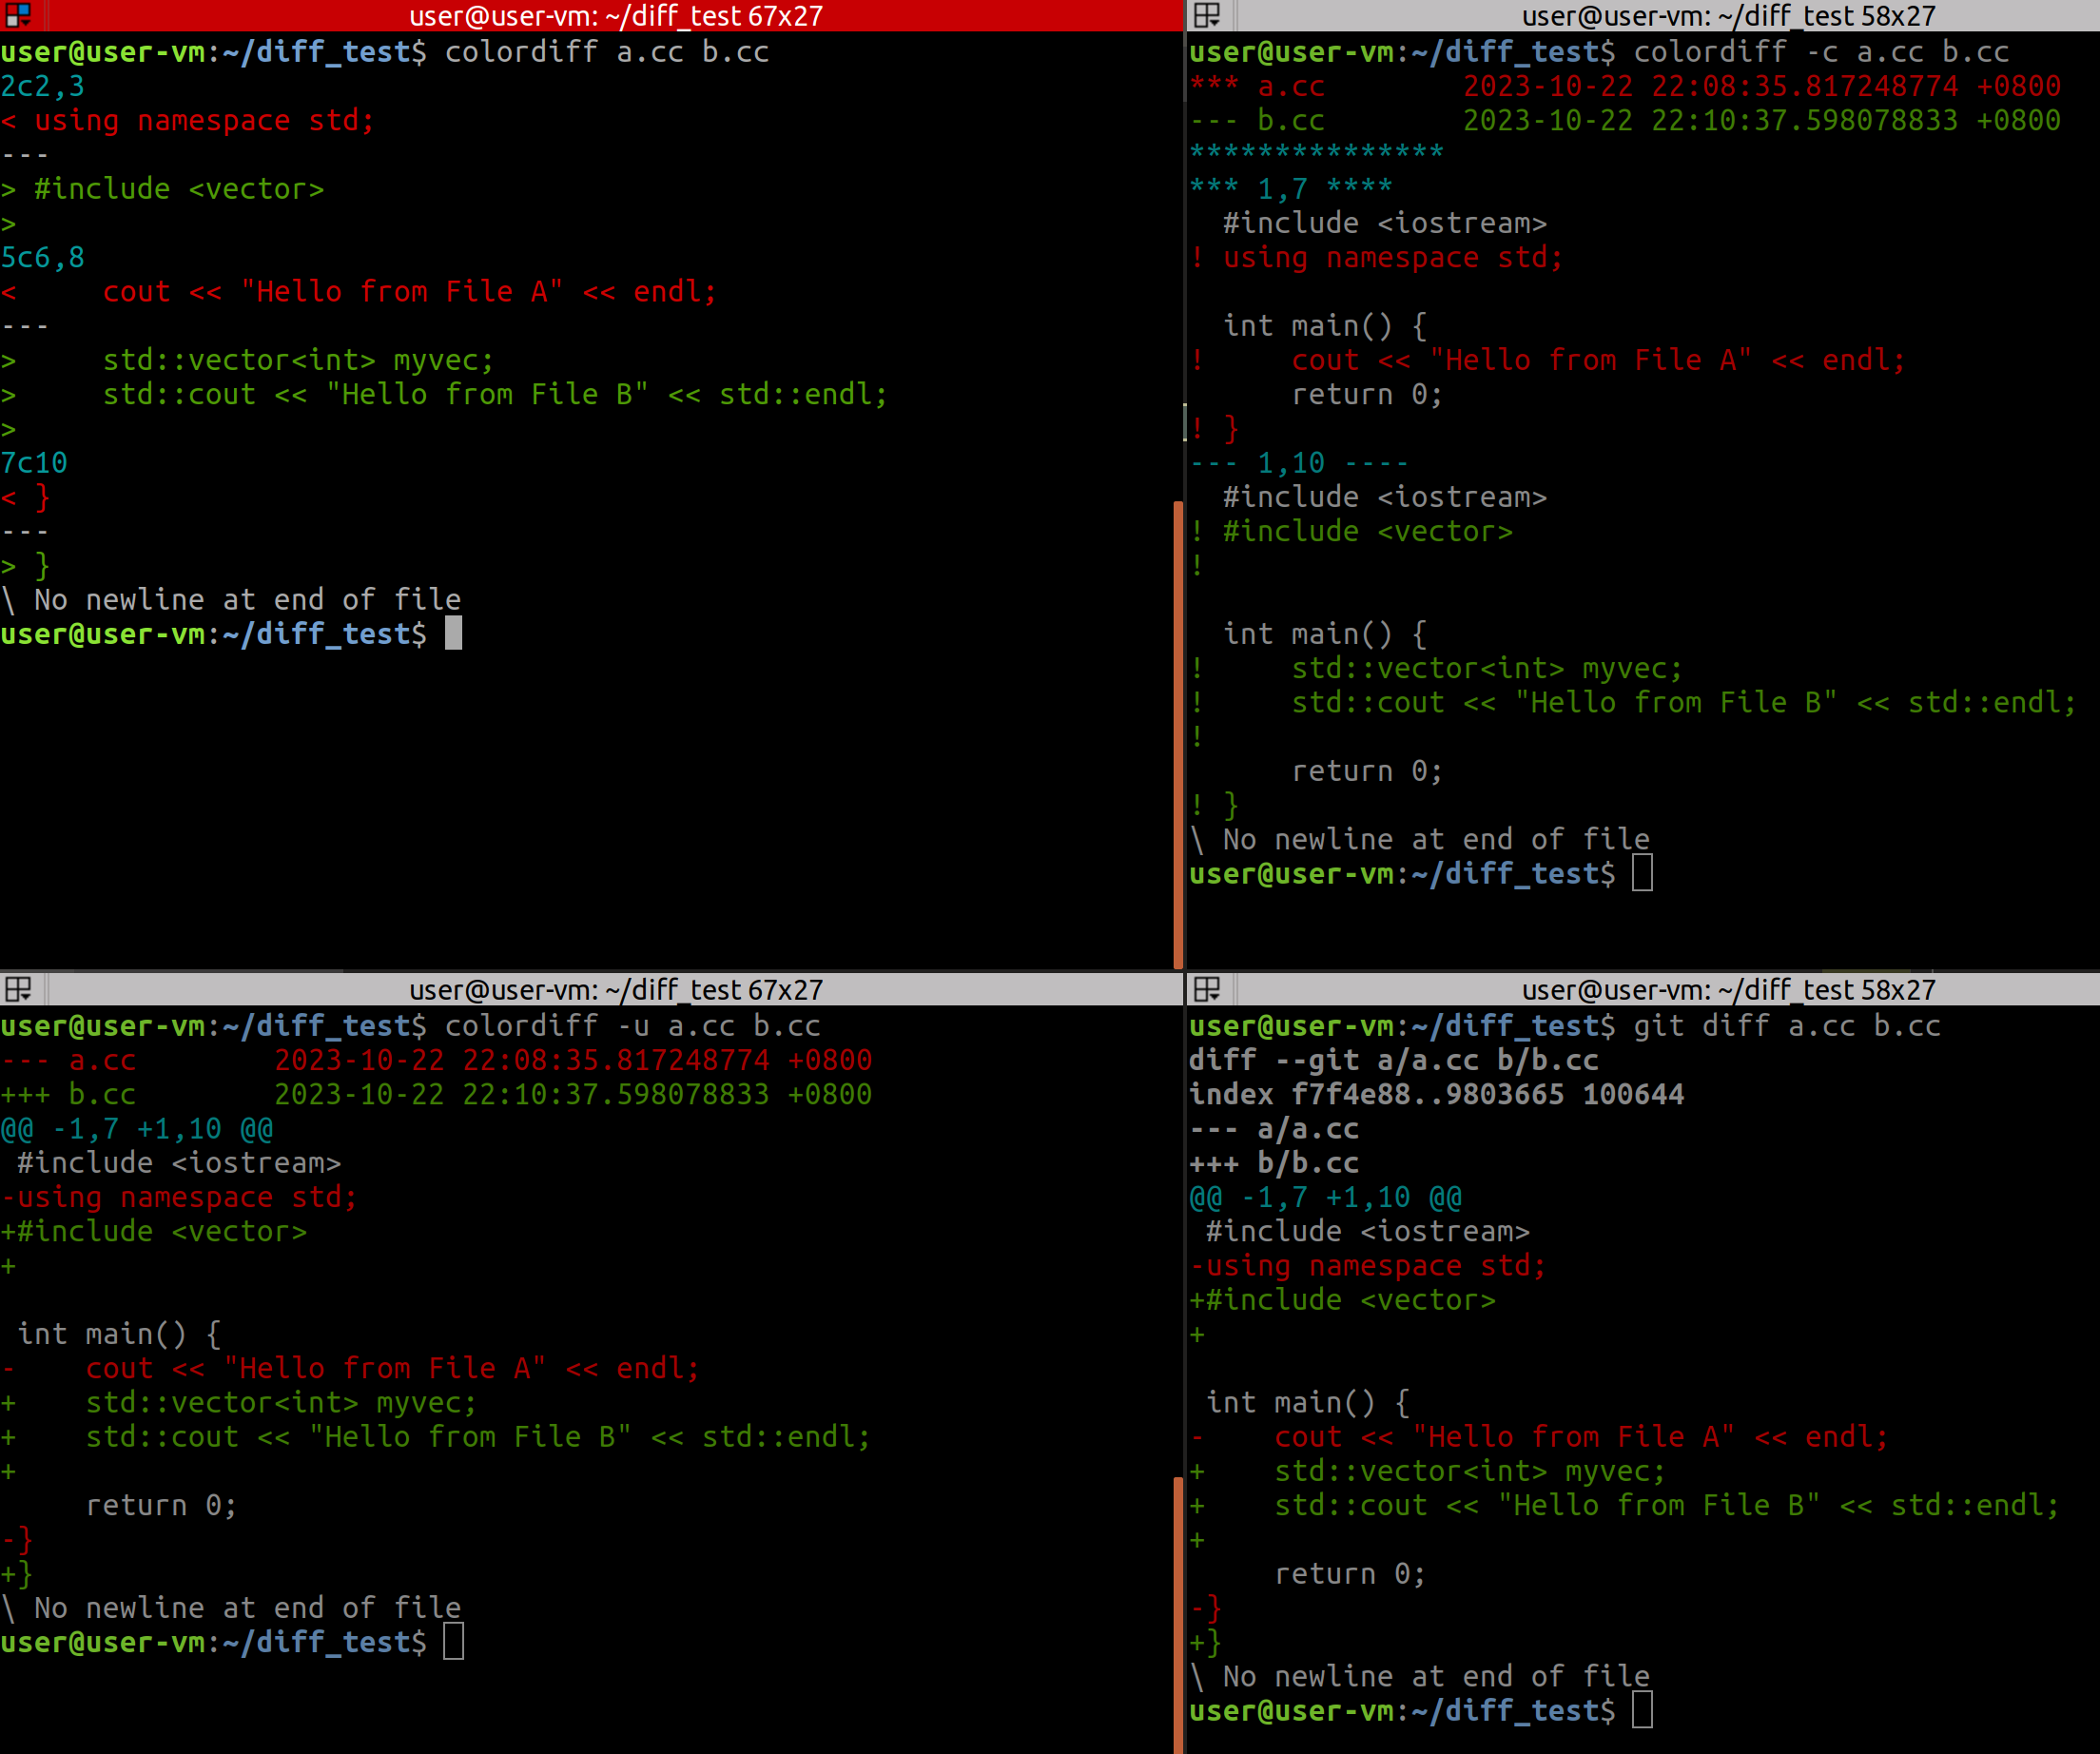2100x1754 pixels.
Task: Open the group menu icon of the colordiff -c pane
Action: pos(1207,15)
